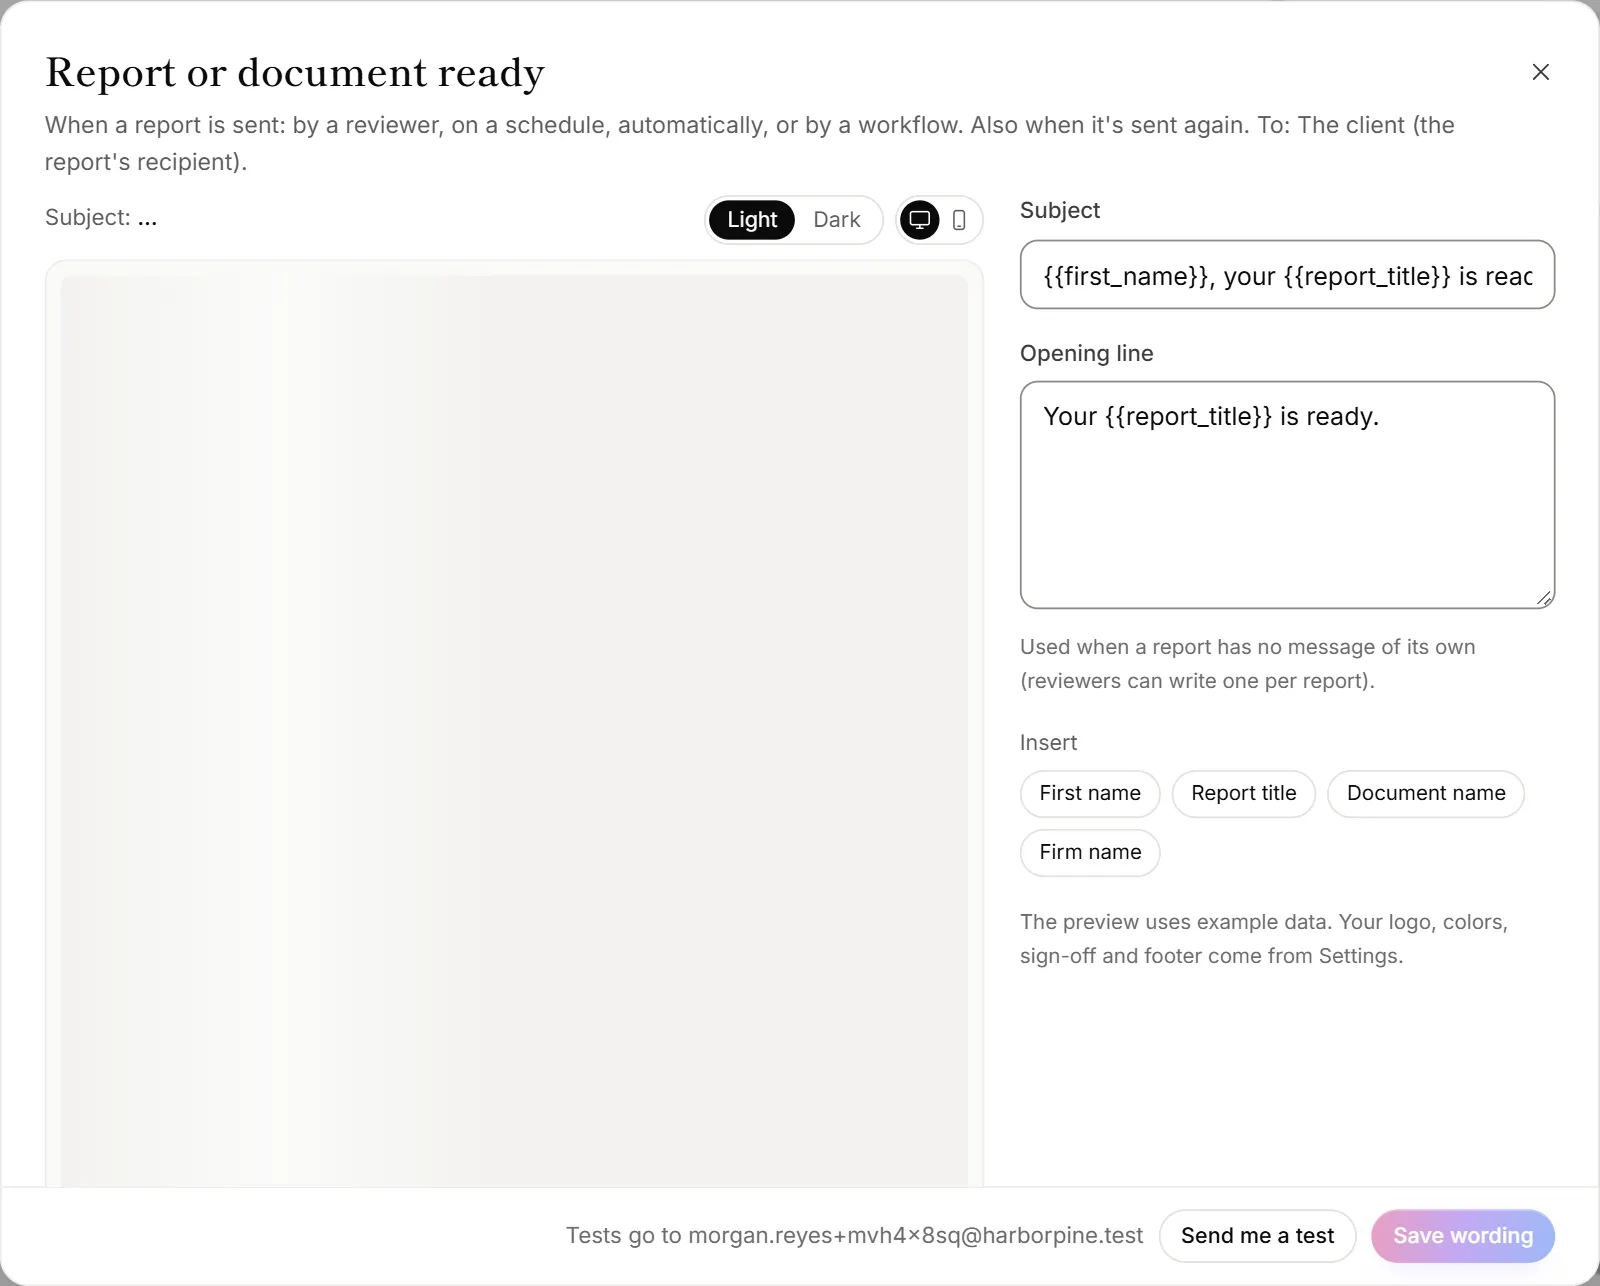Insert the Report title placeholder

click(x=1244, y=794)
